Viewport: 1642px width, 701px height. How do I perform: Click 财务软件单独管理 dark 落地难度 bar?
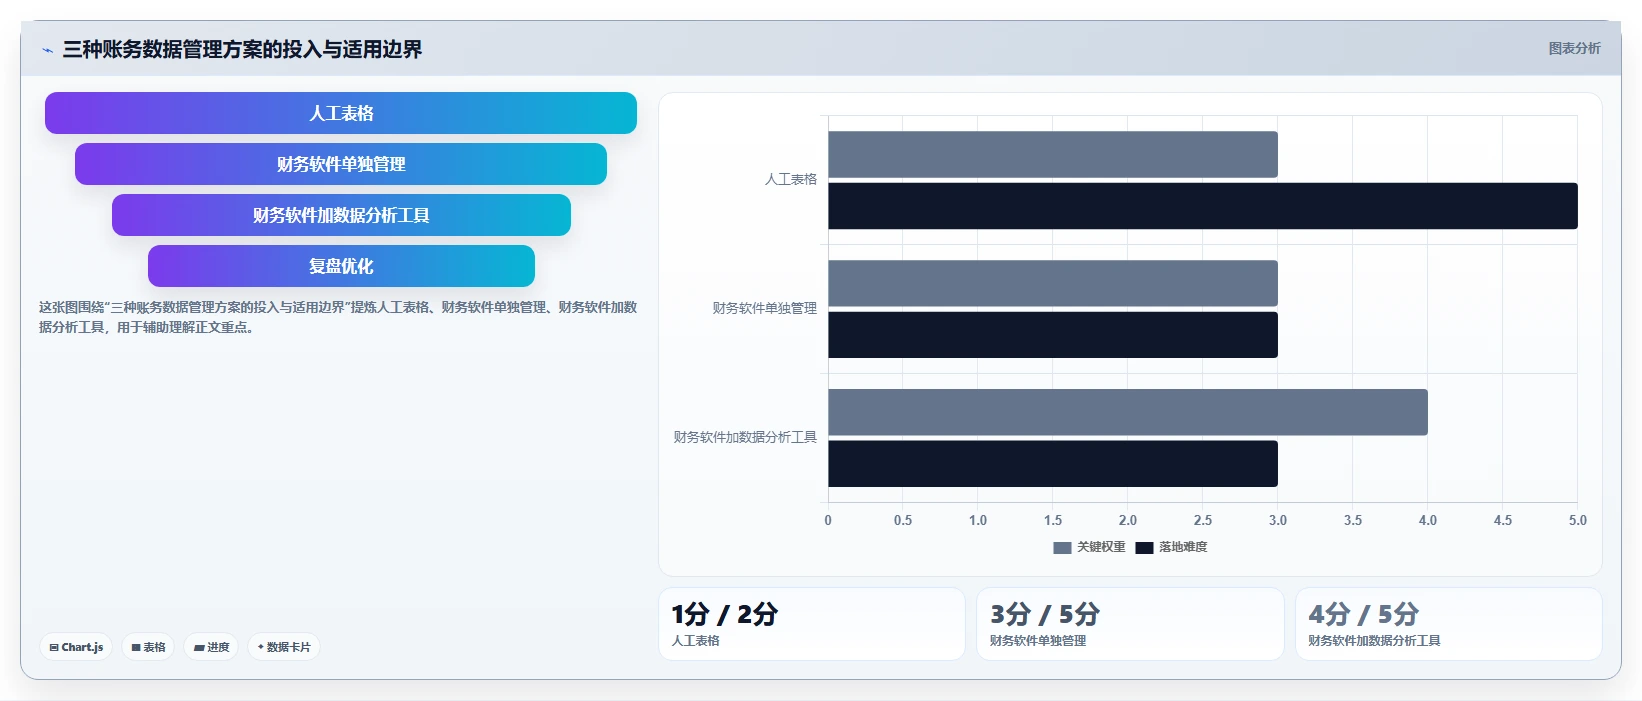[1053, 335]
